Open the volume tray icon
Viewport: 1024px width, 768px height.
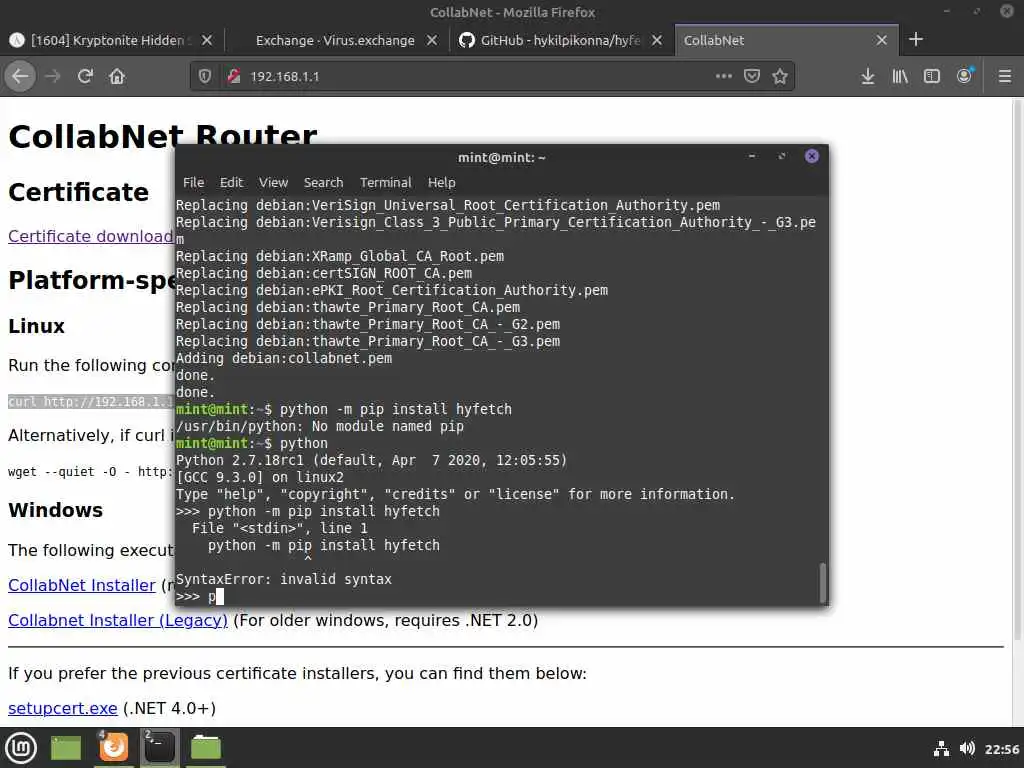coord(967,748)
